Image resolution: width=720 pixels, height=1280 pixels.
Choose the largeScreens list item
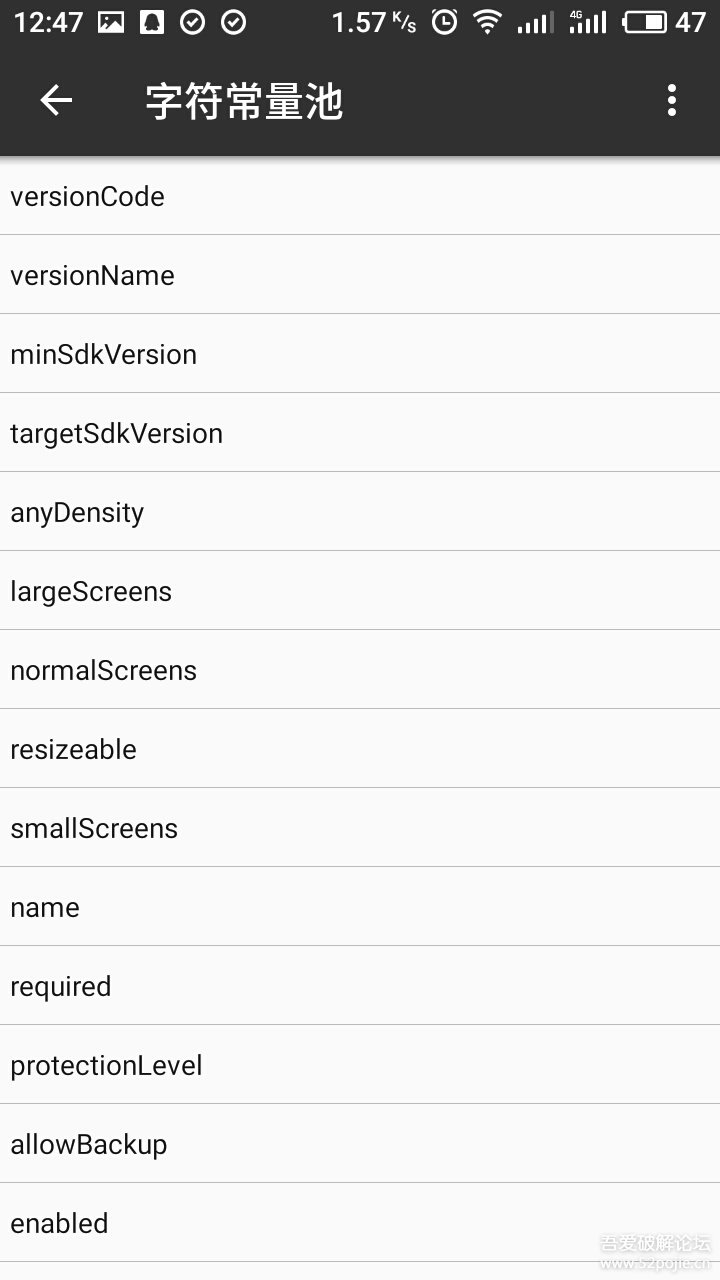(360, 591)
